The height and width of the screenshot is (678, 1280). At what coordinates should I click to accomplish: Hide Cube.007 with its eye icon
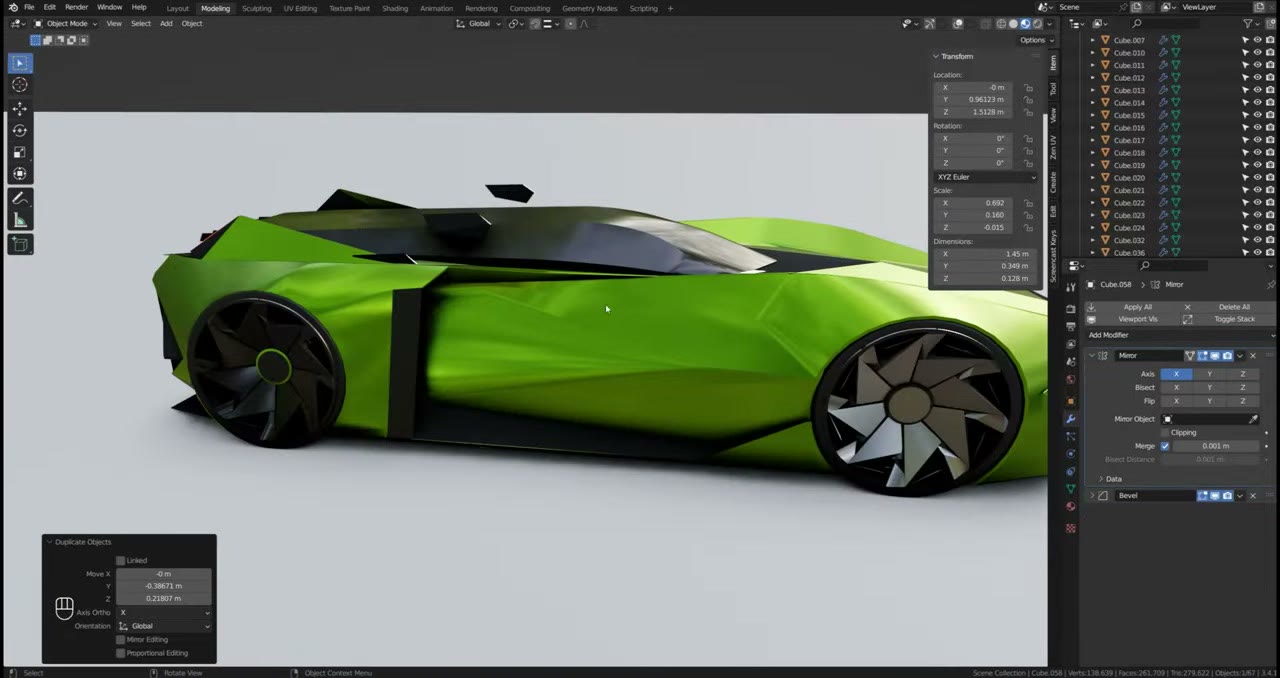click(x=1257, y=40)
